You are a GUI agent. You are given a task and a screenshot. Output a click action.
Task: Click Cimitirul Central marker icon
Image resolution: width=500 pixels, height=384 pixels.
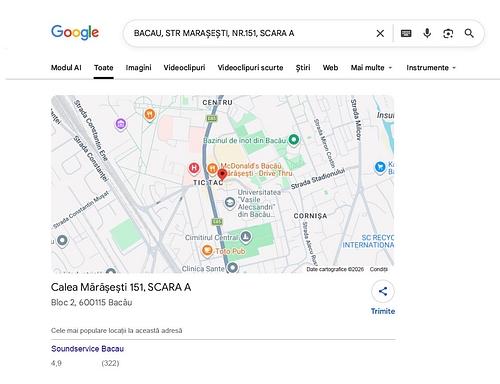pyautogui.click(x=246, y=237)
